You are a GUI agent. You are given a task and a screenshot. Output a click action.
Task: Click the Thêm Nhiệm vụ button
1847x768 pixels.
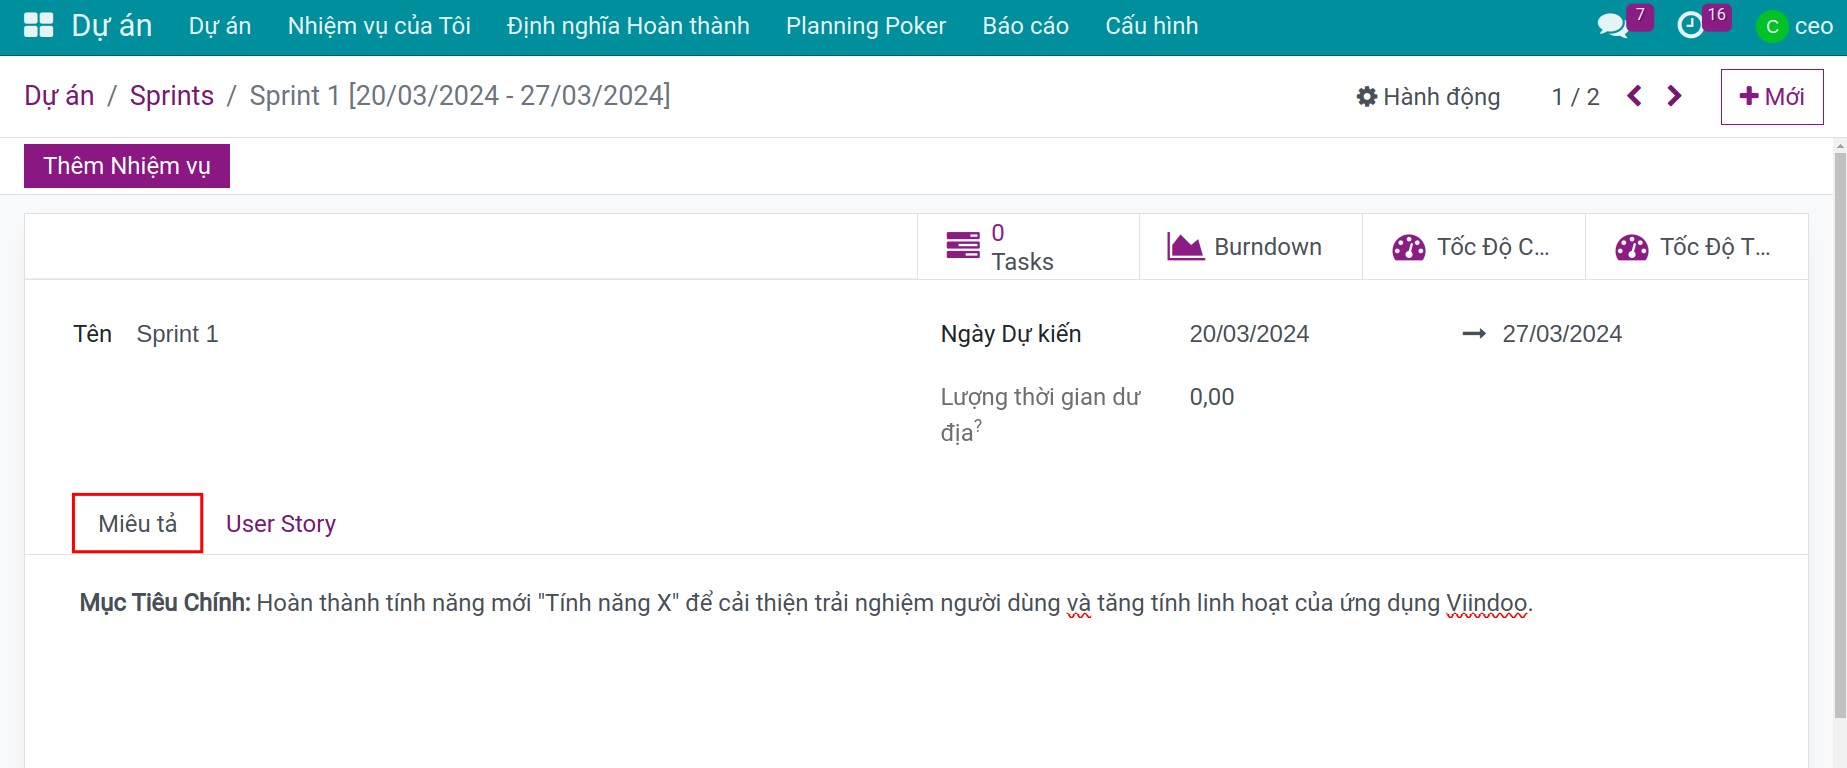[127, 166]
